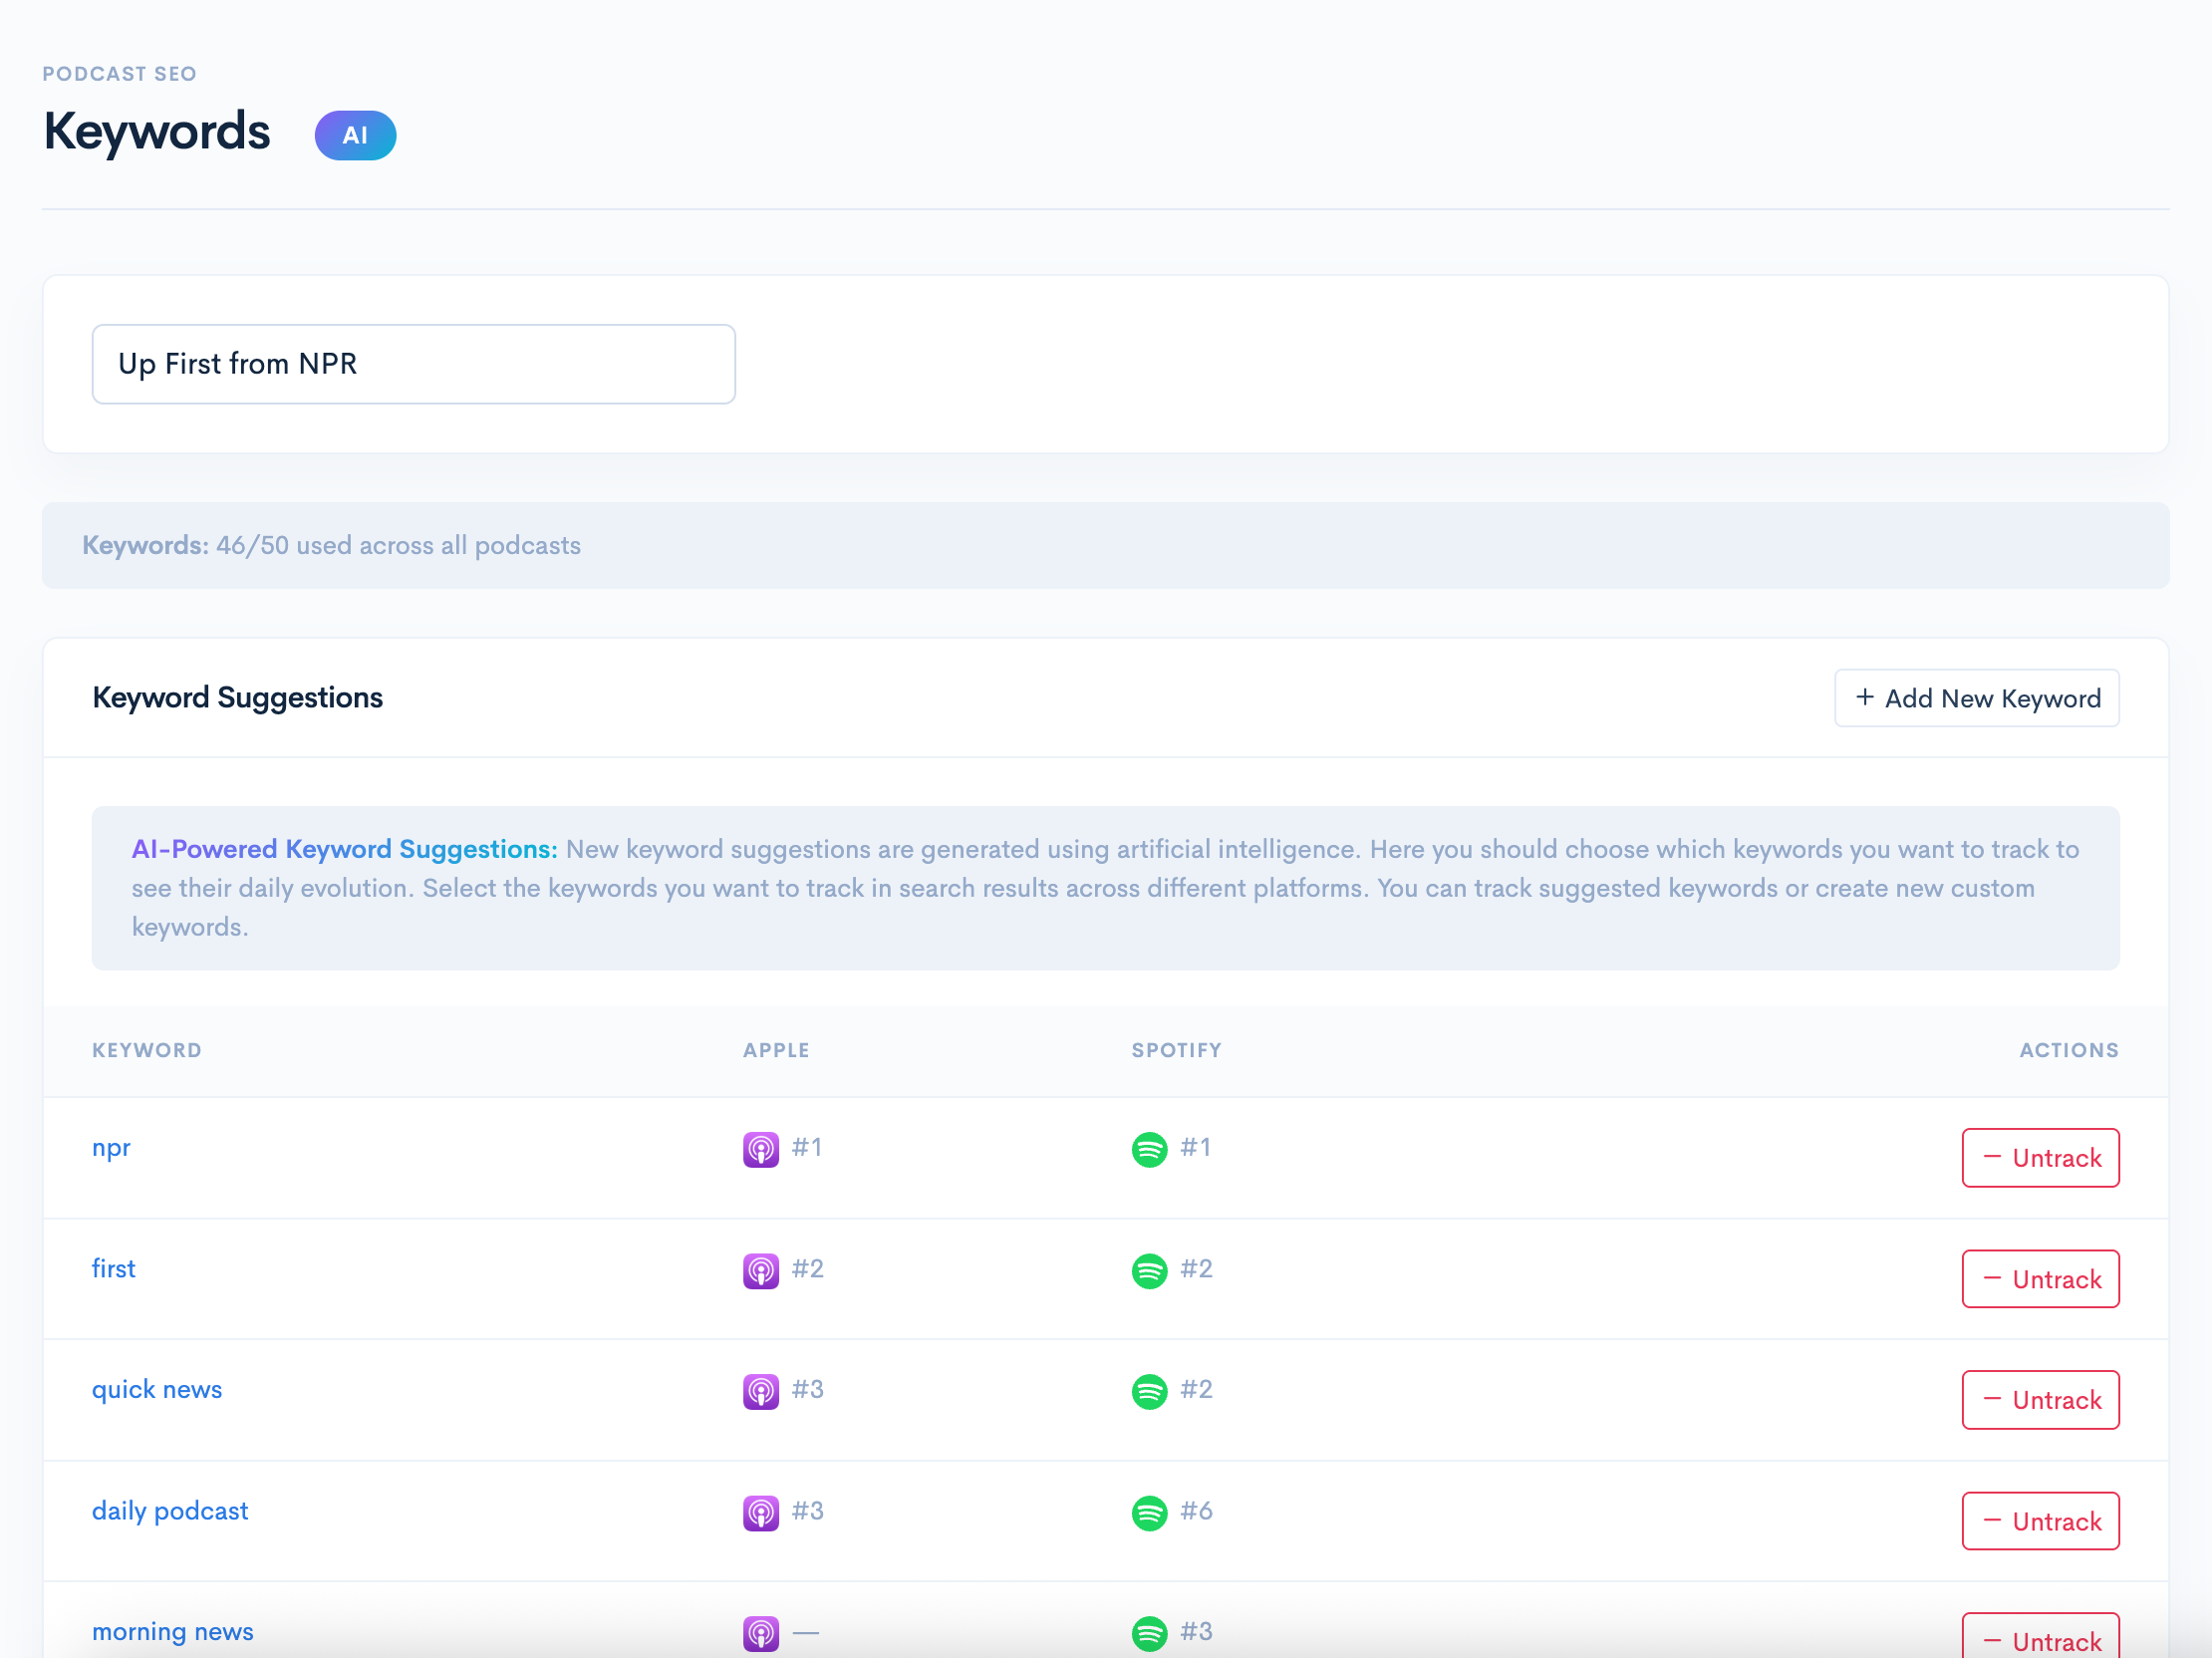This screenshot has height=1658, width=2212.
Task: Click Spotify icon in daily podcast row
Action: tap(1149, 1512)
